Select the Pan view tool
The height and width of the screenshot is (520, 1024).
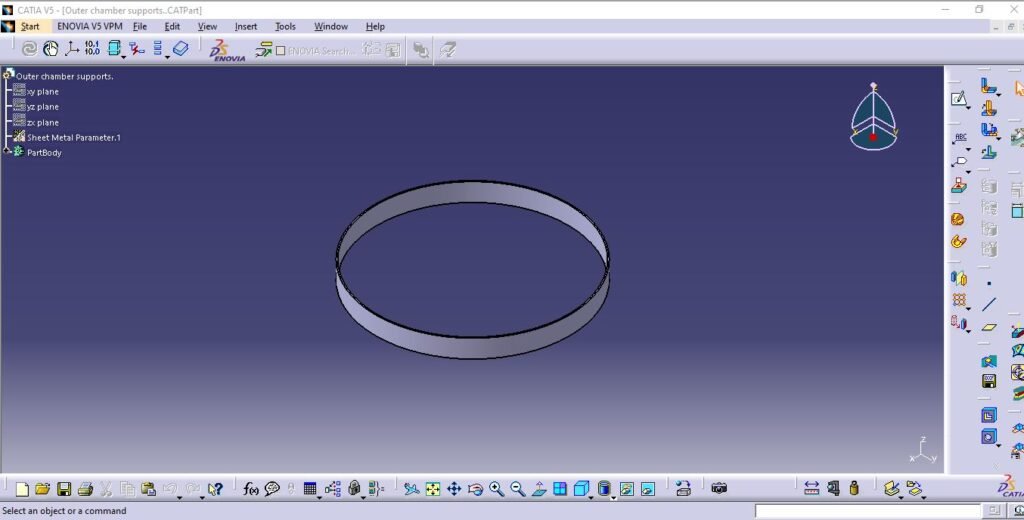click(x=454, y=489)
